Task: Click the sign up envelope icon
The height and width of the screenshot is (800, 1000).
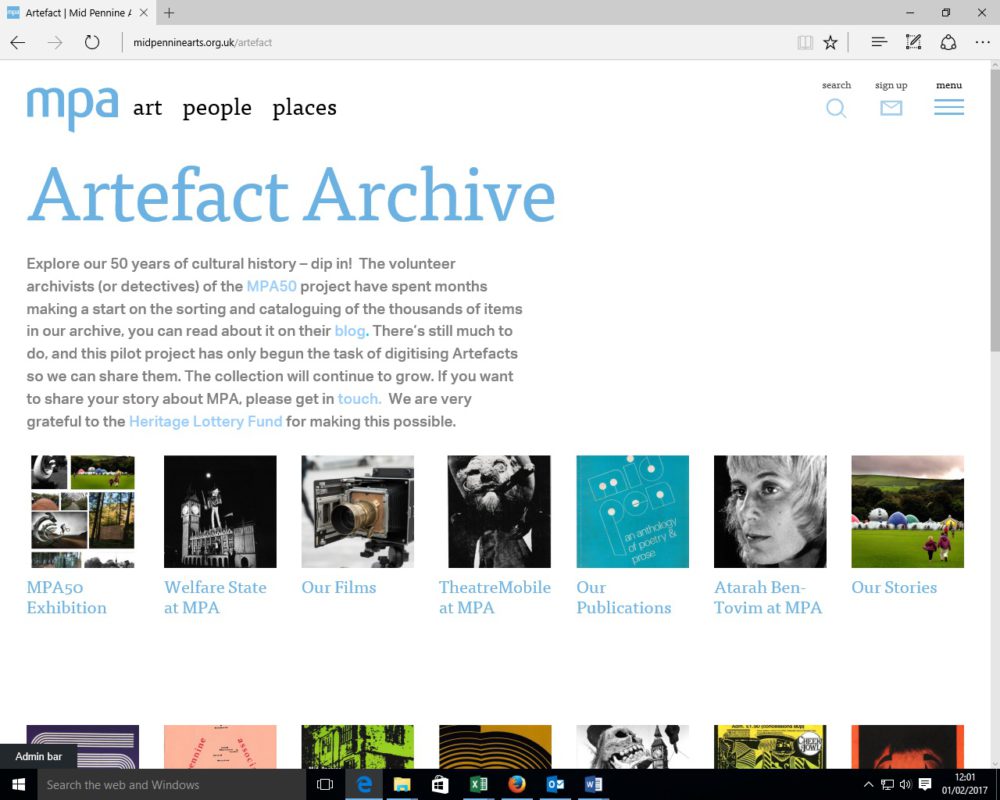Action: click(891, 108)
